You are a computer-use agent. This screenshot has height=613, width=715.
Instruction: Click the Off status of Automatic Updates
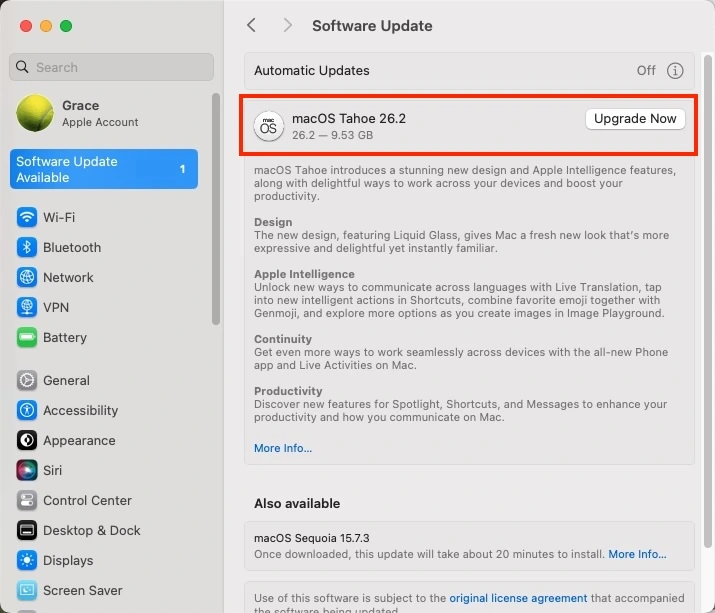click(x=646, y=71)
